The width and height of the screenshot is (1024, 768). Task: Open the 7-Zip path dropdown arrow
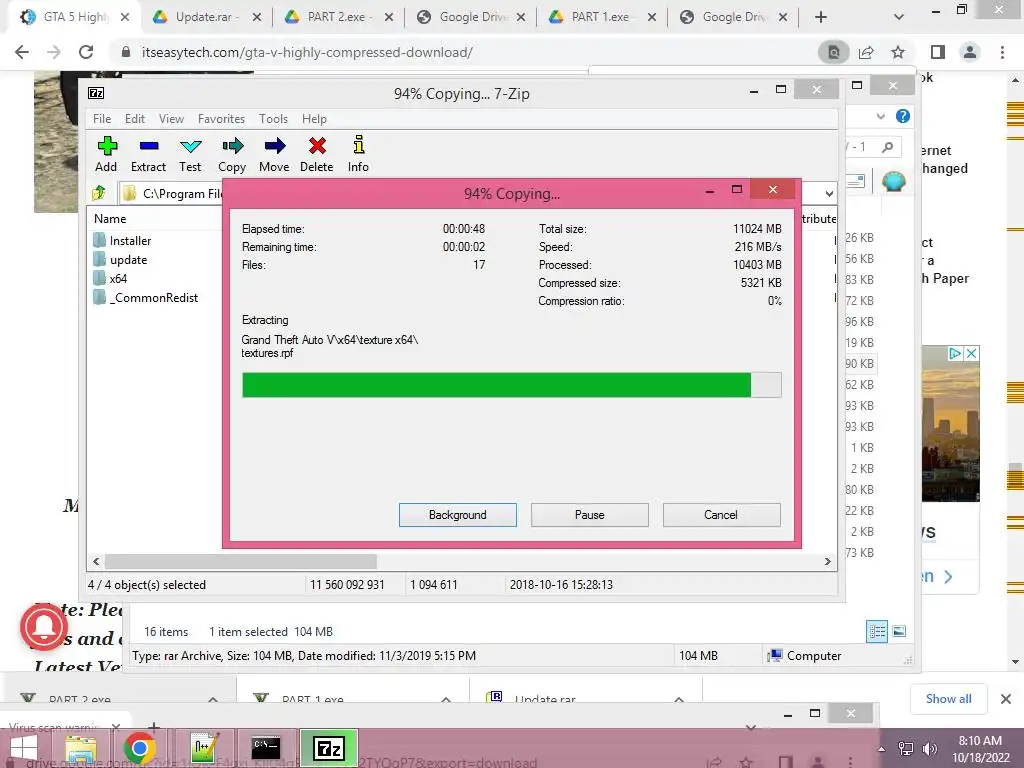(829, 193)
